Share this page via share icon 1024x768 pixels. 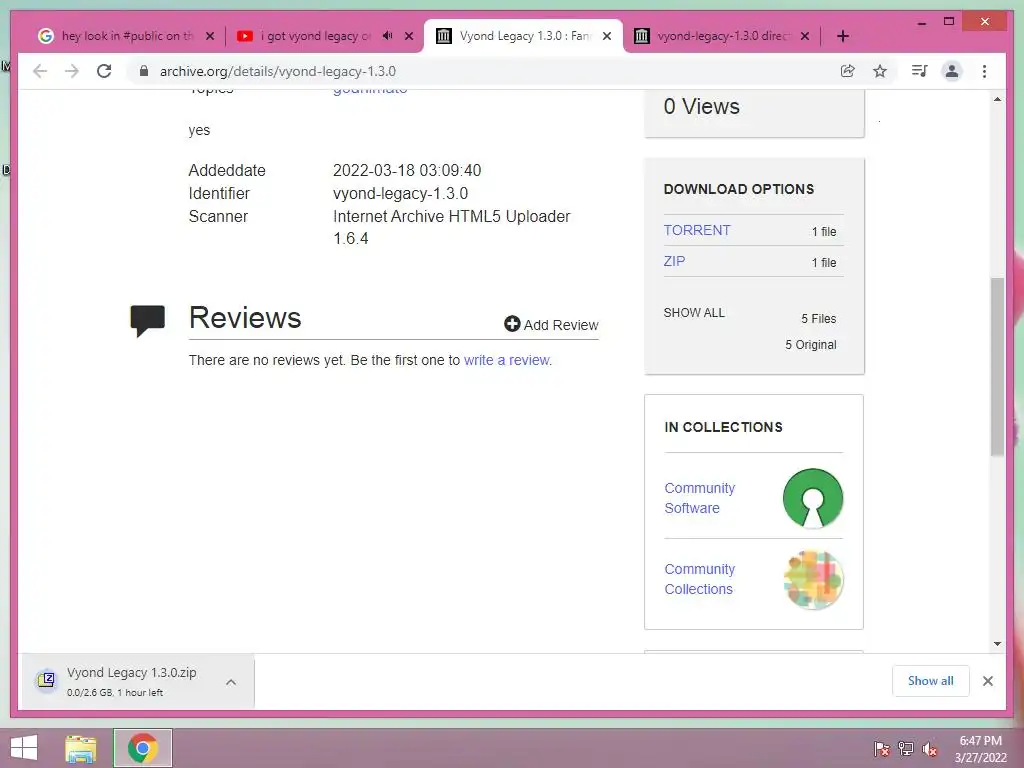[848, 71]
